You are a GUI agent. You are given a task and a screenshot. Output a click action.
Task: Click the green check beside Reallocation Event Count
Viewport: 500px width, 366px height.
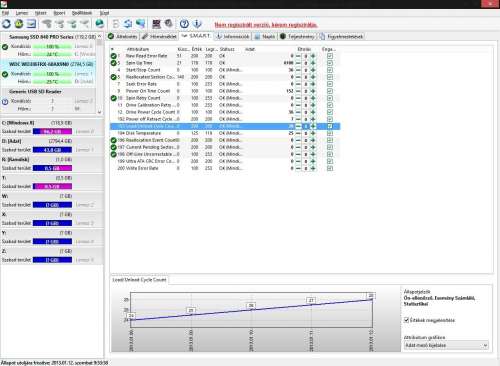tap(114, 140)
